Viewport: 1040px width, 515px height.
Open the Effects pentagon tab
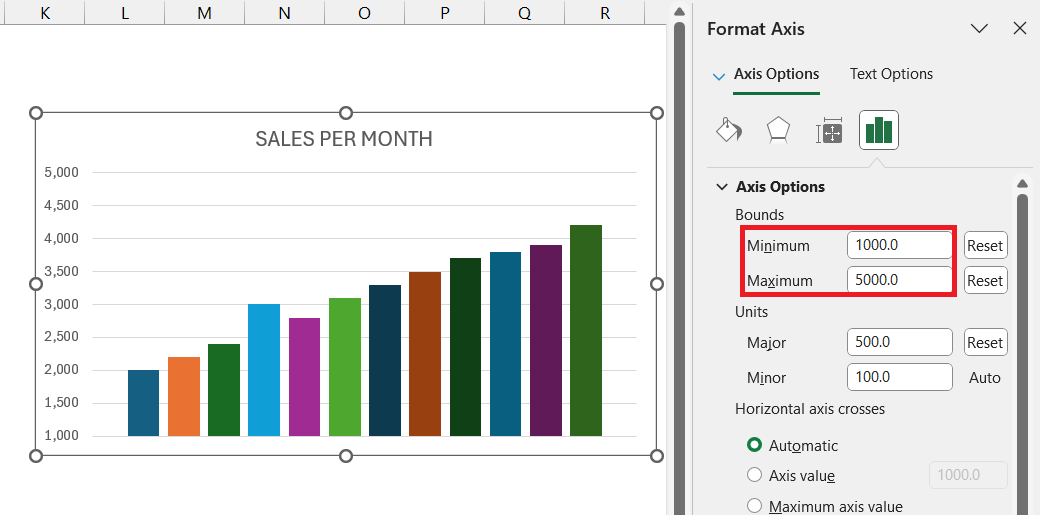click(778, 130)
